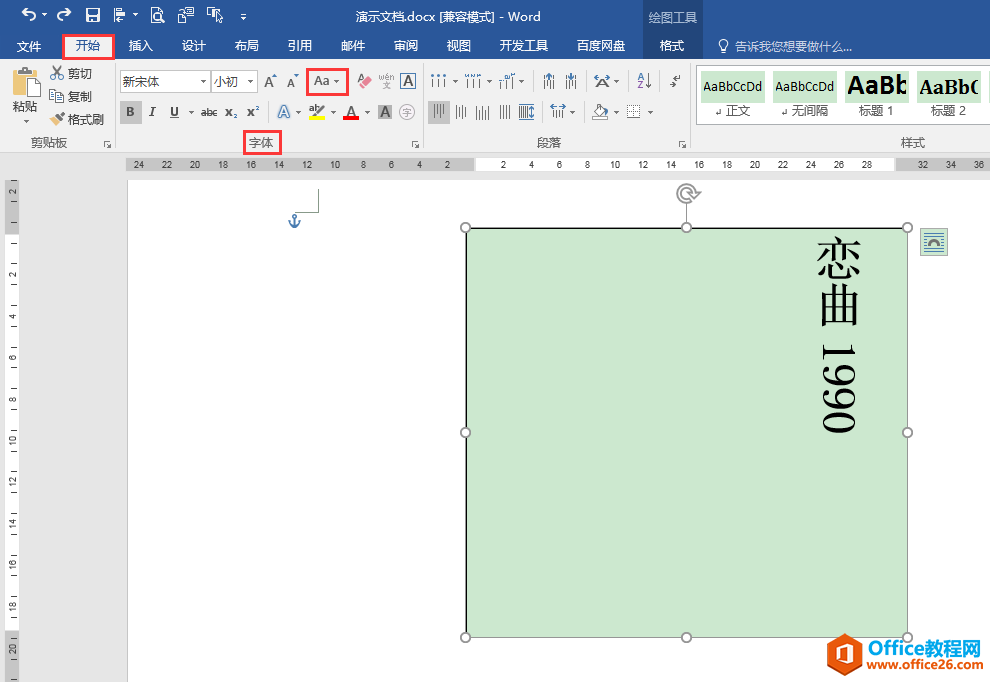Screen dimensions: 990x682
Task: Apply the red font color swatch
Action: point(351,112)
